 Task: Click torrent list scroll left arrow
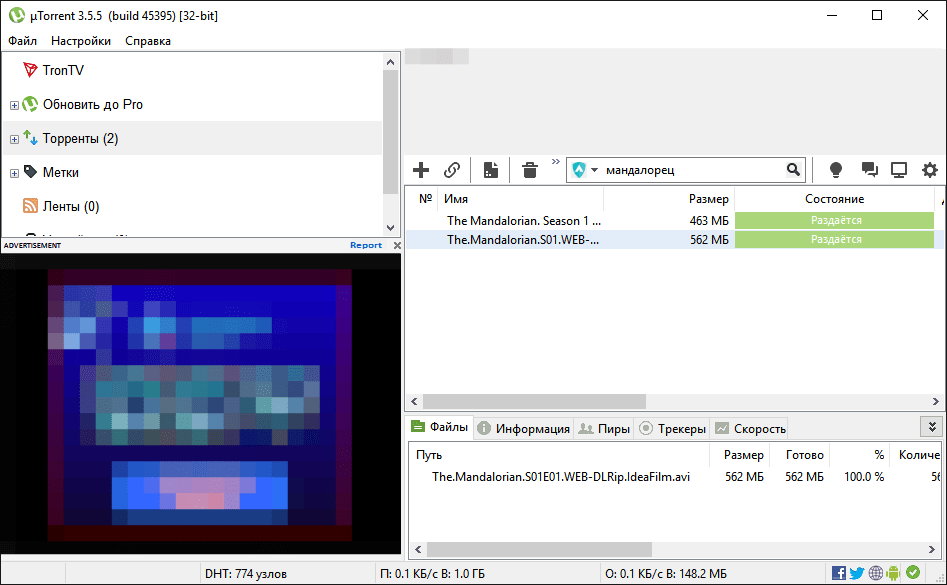point(414,401)
